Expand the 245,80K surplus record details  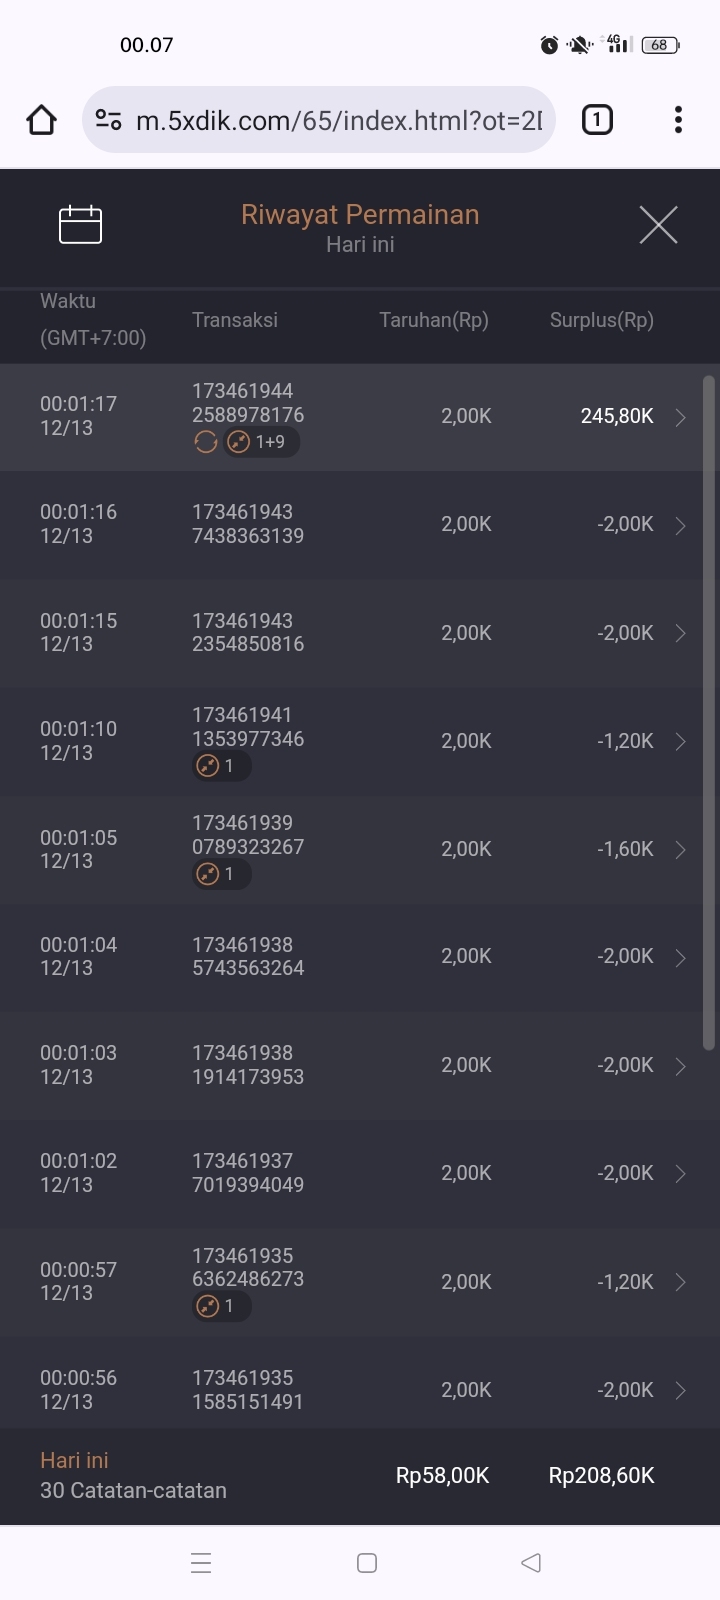[680, 417]
